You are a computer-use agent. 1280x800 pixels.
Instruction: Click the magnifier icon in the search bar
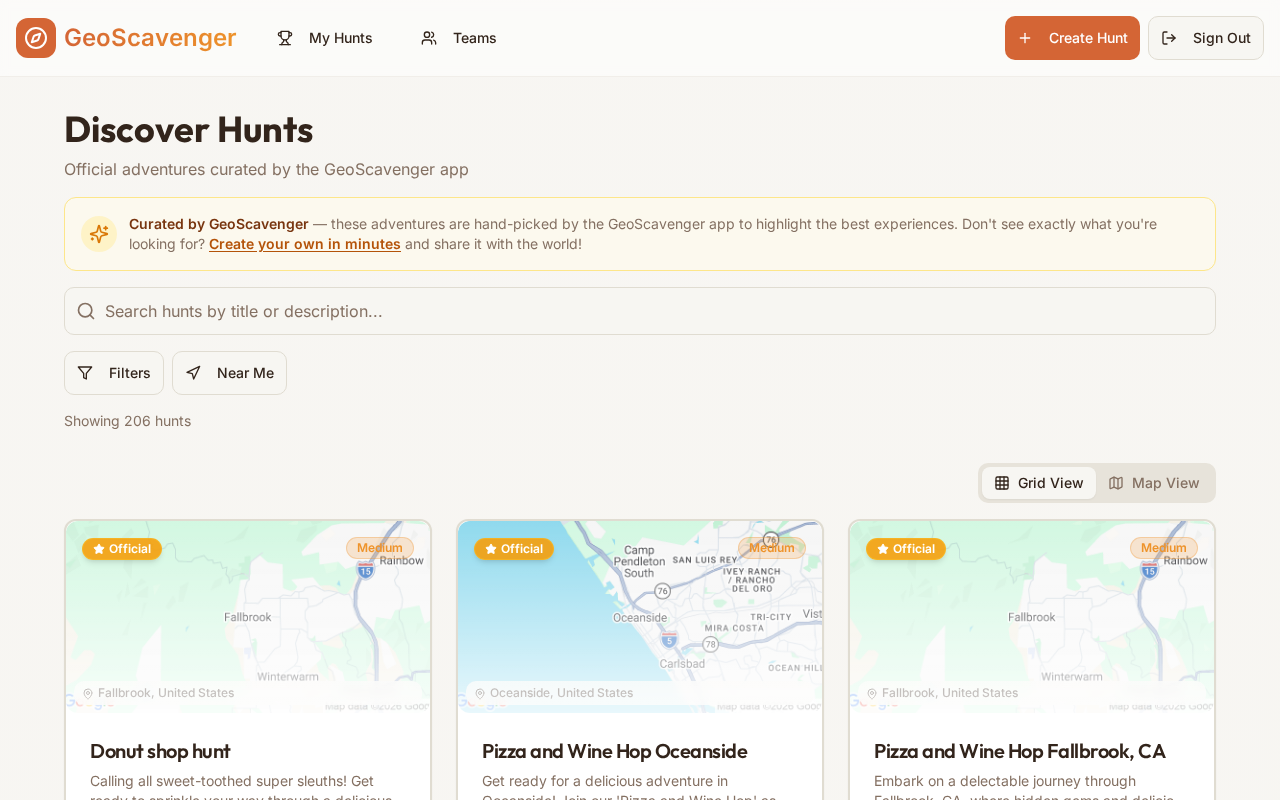coord(86,311)
